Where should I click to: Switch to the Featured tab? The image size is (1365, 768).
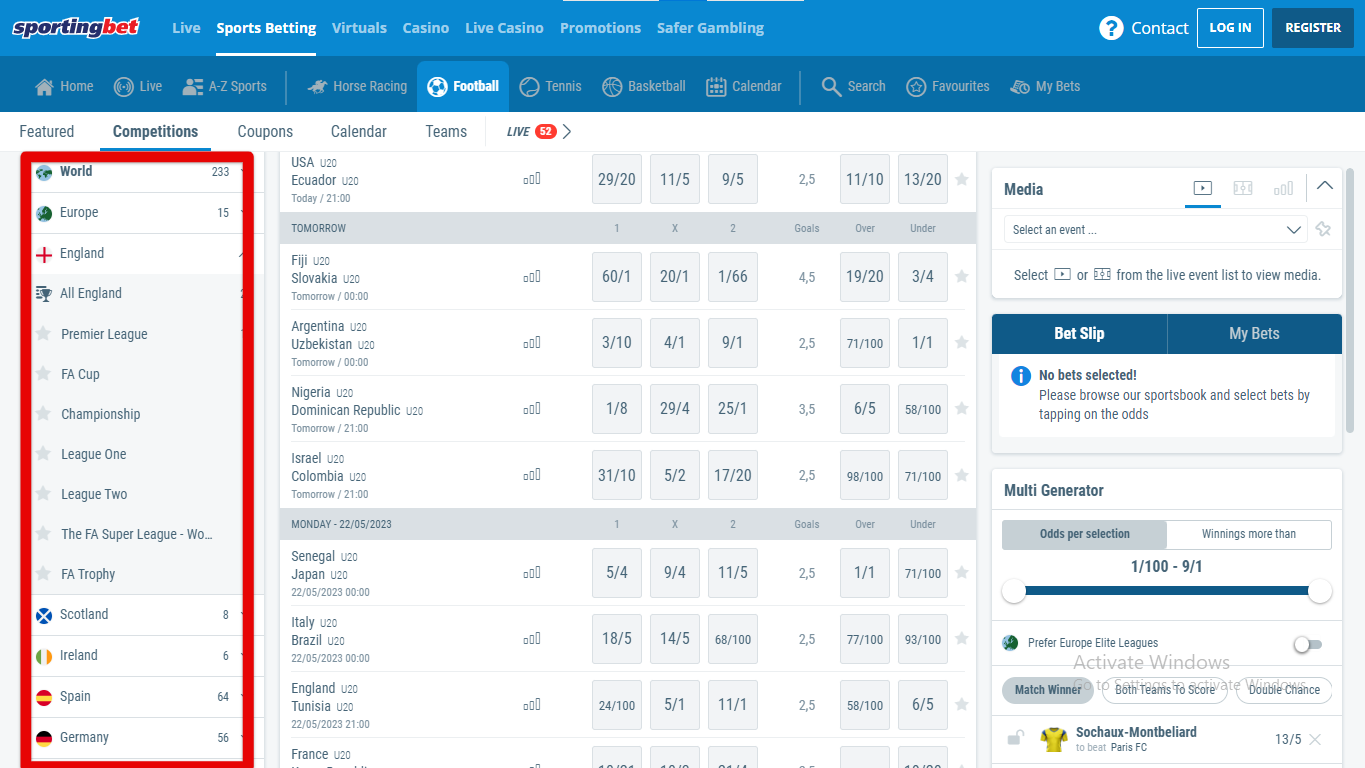(x=47, y=131)
